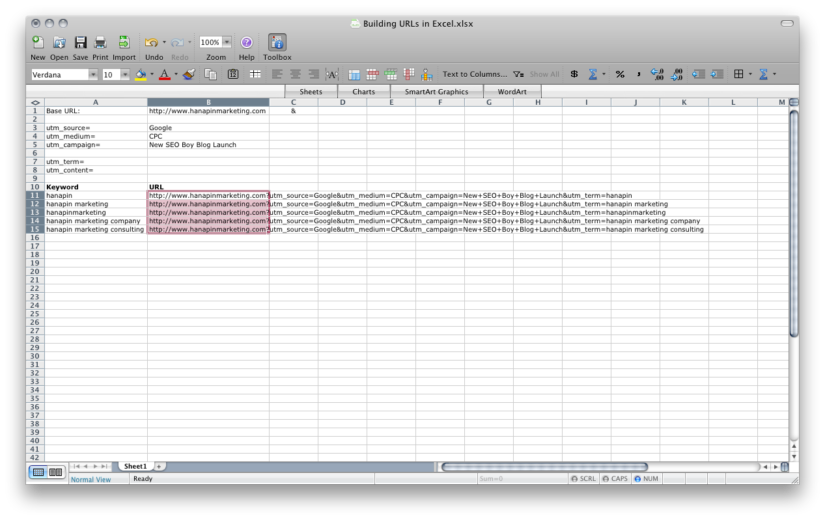
Task: Click the Open file toolbar icon
Action: click(x=59, y=43)
